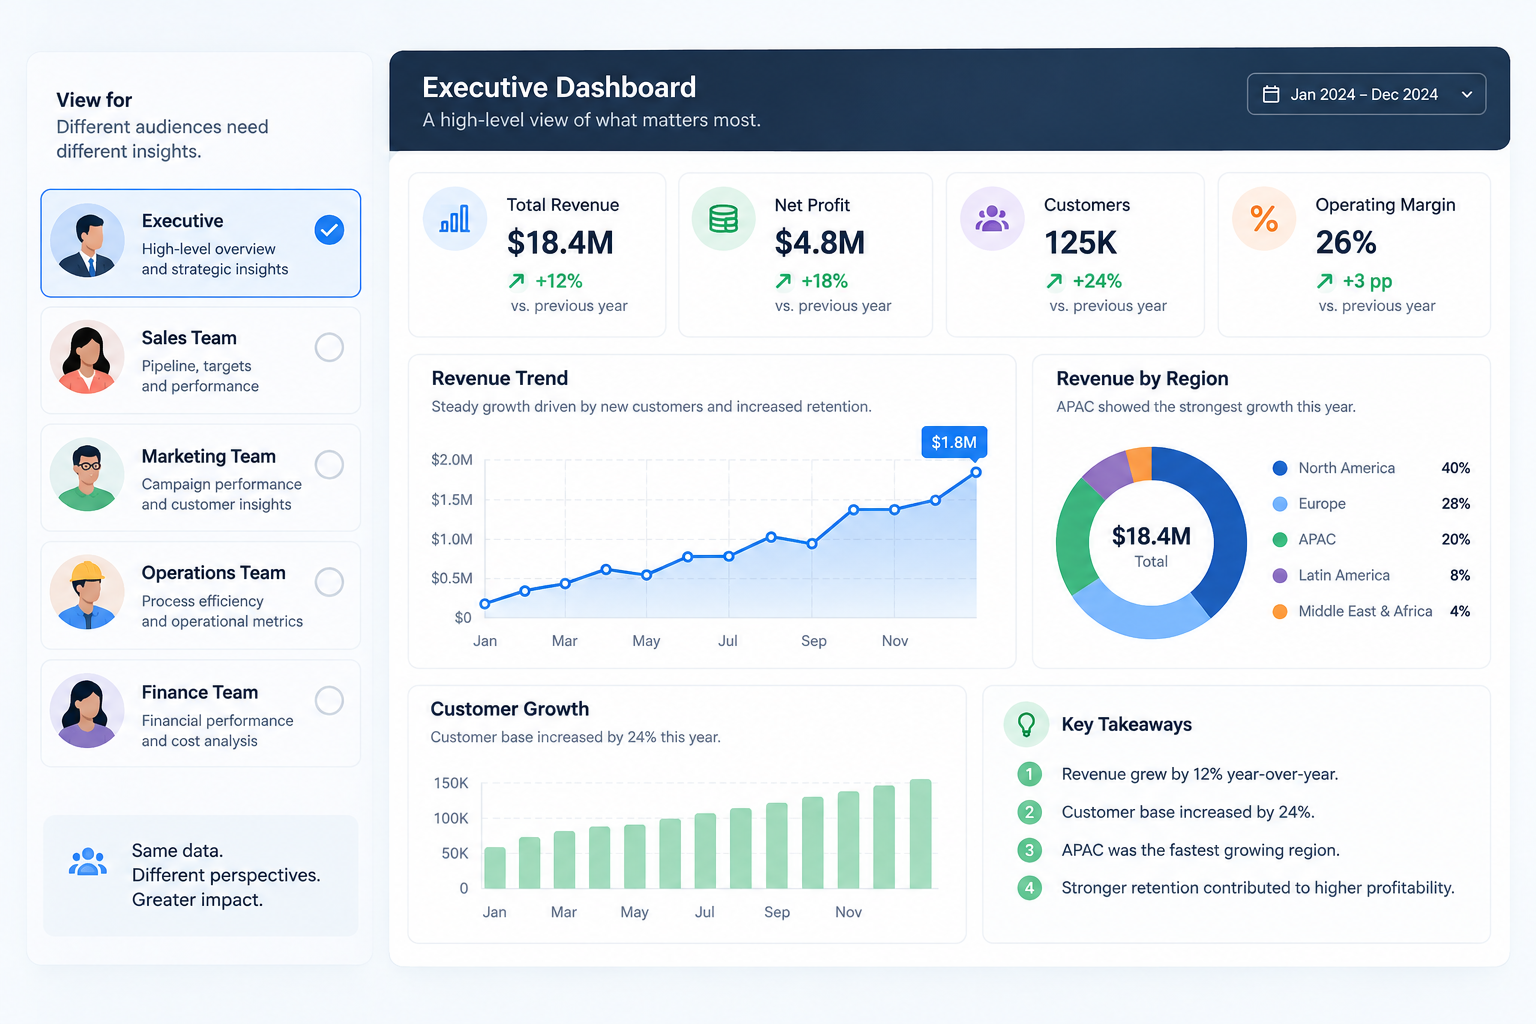This screenshot has height=1024, width=1536.
Task: Click the APAC green legend swatch
Action: [1280, 540]
